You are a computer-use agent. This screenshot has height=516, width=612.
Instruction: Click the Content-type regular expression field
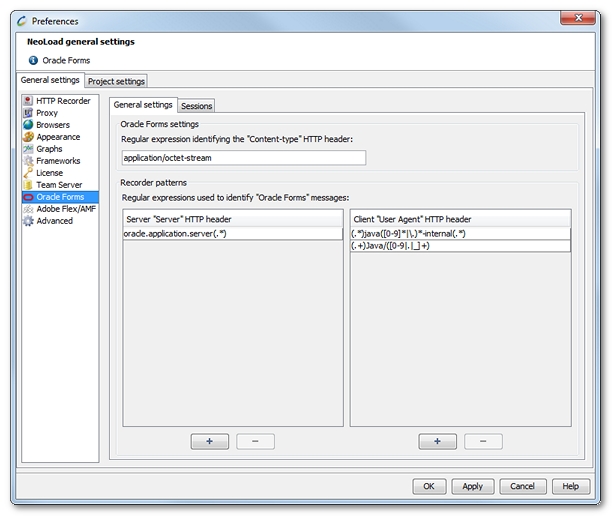[243, 158]
